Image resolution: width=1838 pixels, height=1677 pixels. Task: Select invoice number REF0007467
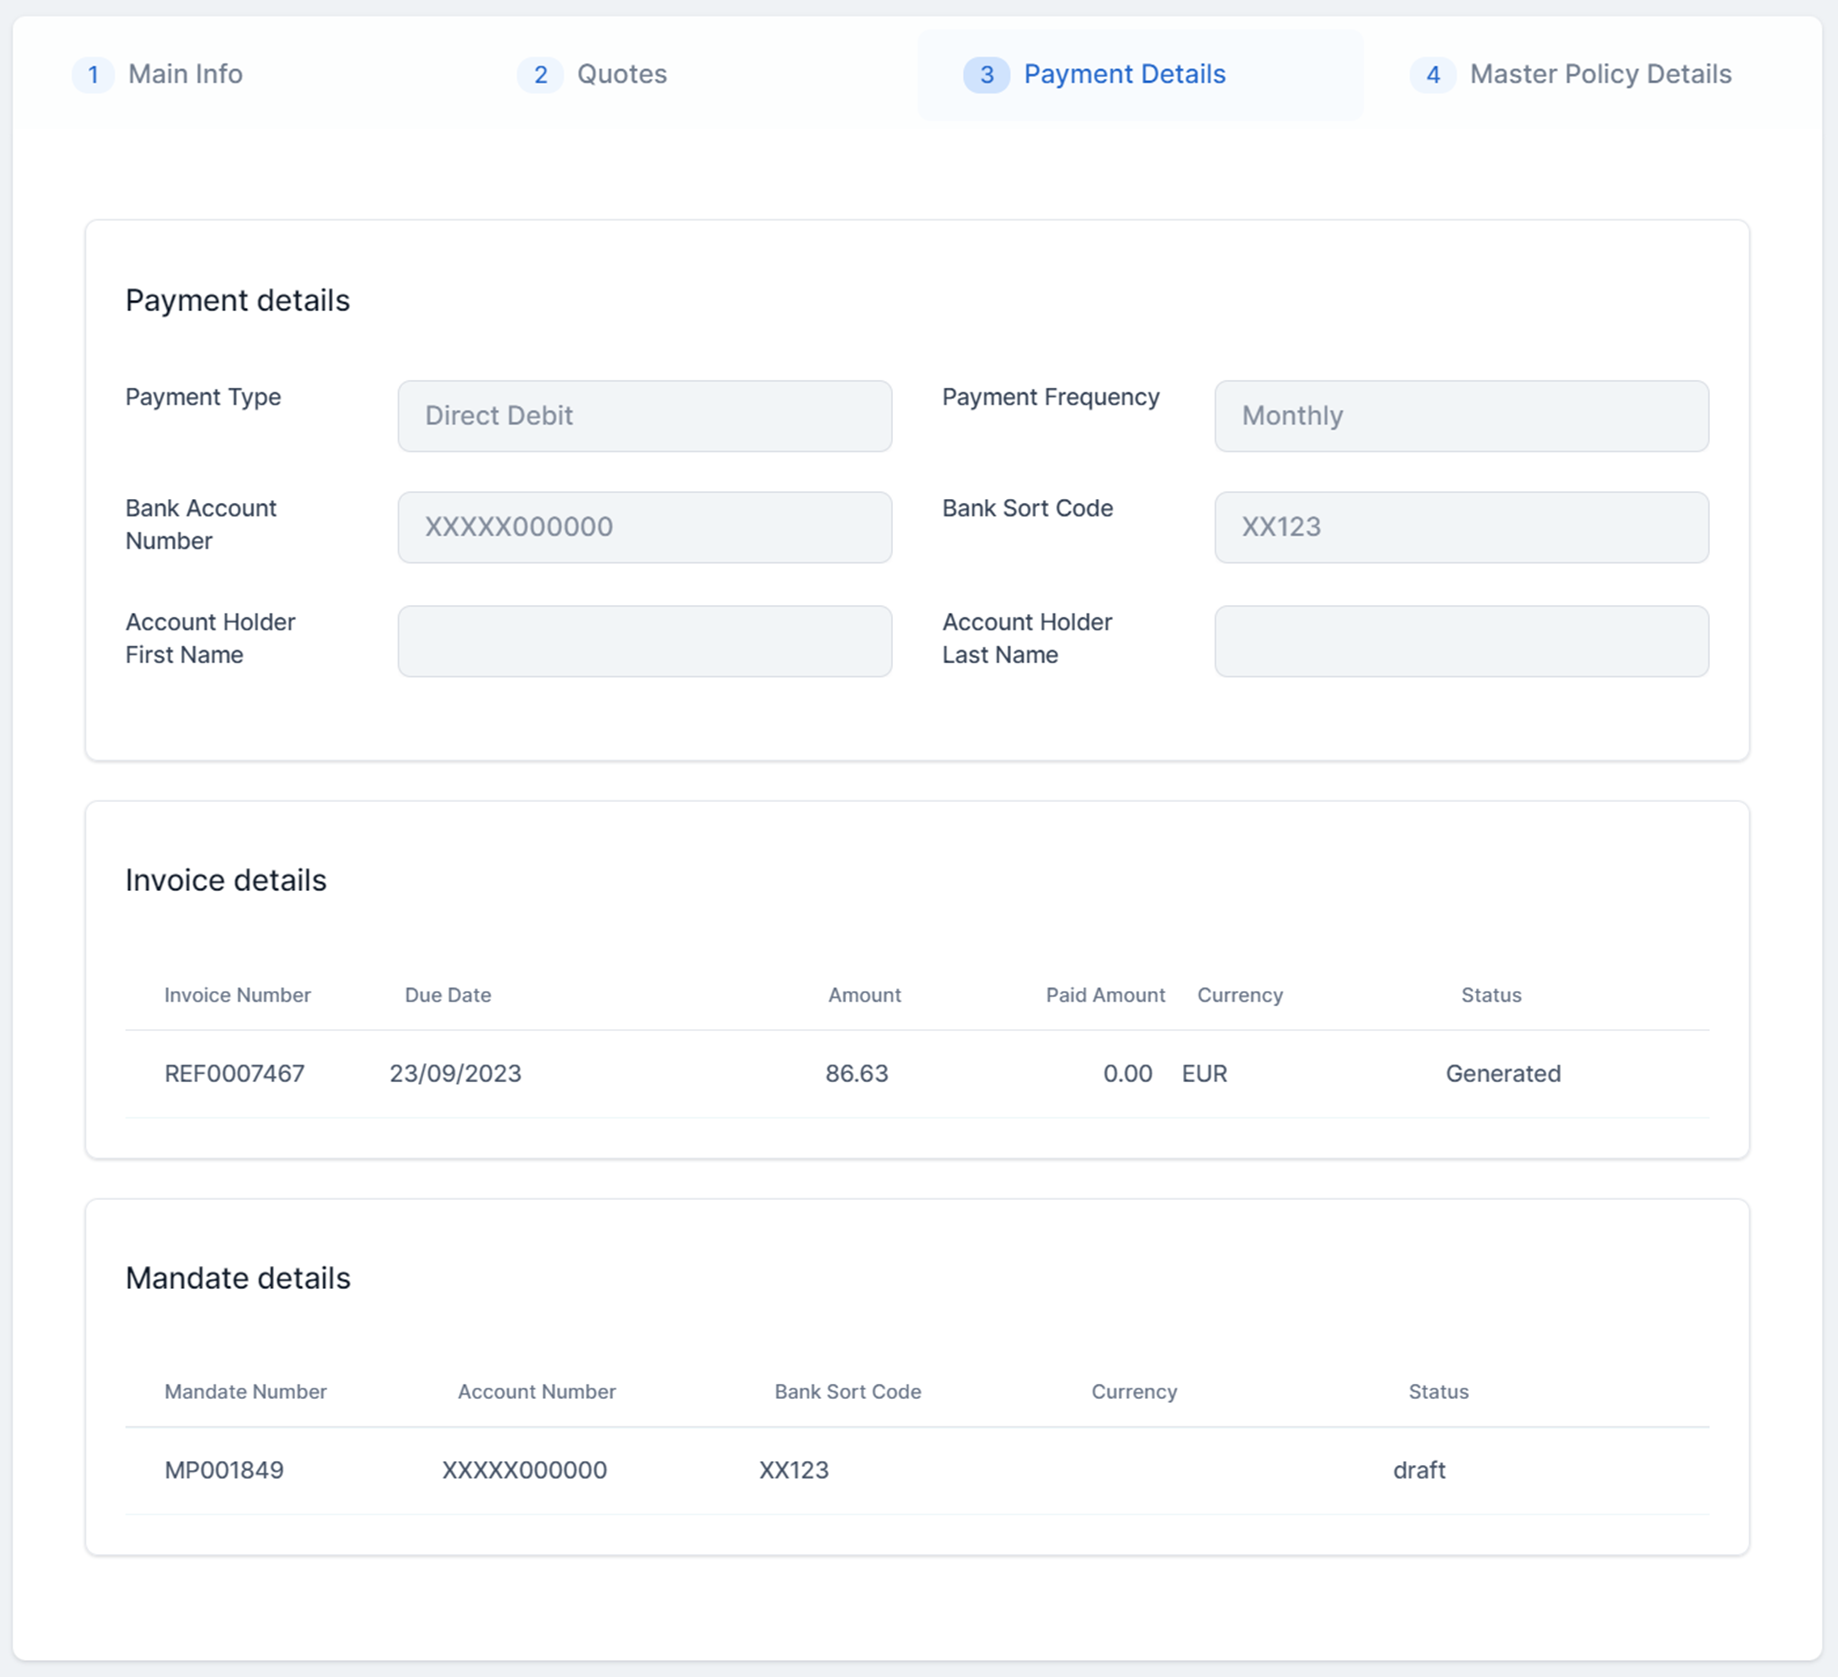[234, 1073]
